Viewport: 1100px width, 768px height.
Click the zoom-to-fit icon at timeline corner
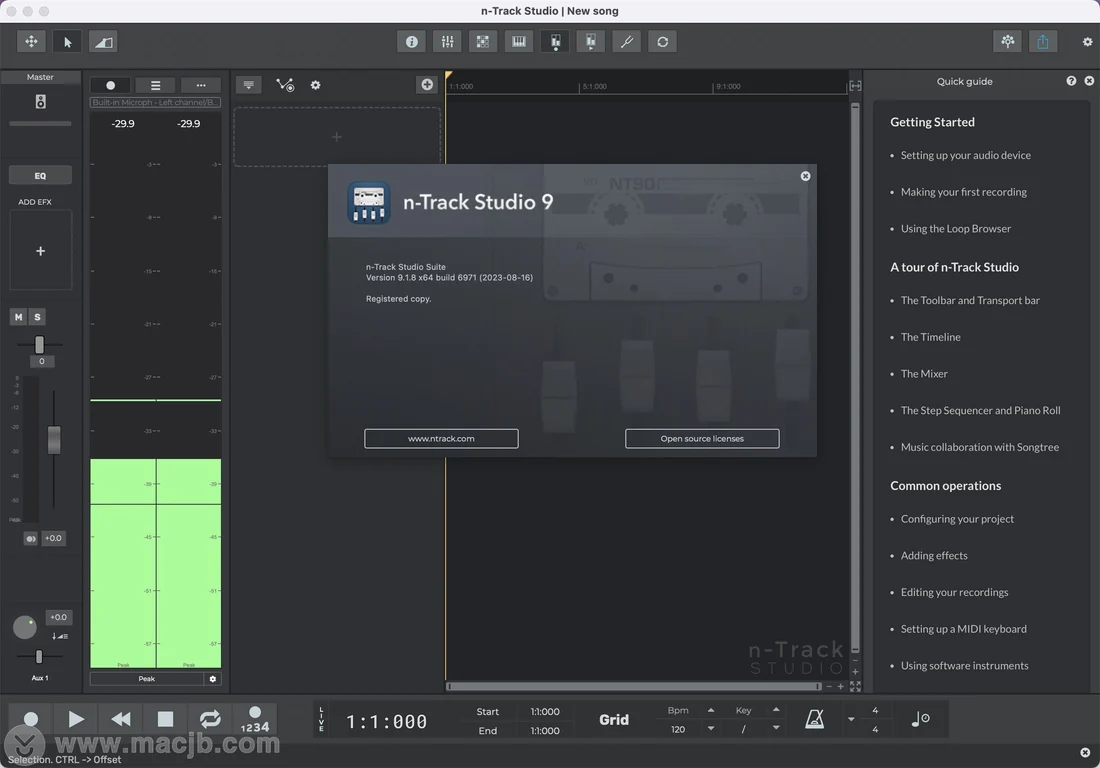point(855,687)
